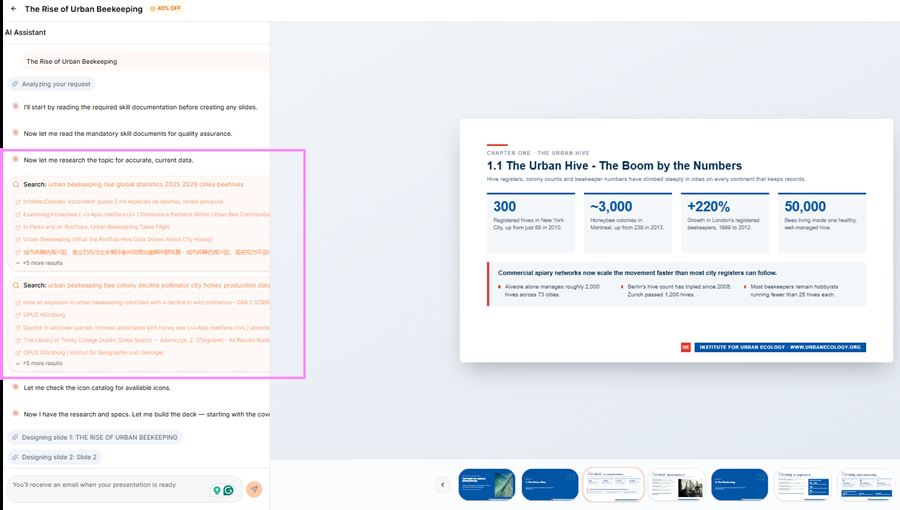Click the 'Analyzing your request' status chip

[x=52, y=84]
